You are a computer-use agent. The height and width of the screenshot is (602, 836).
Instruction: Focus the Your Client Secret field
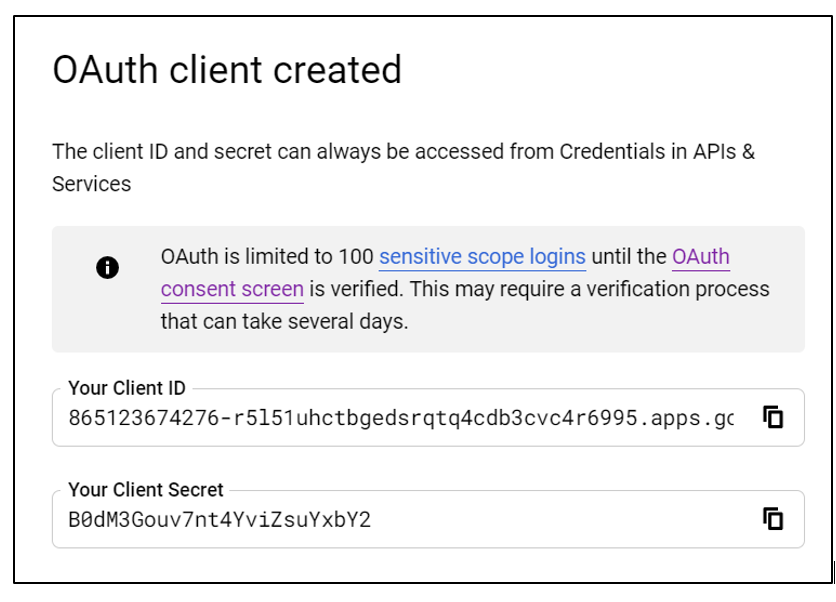click(x=400, y=519)
